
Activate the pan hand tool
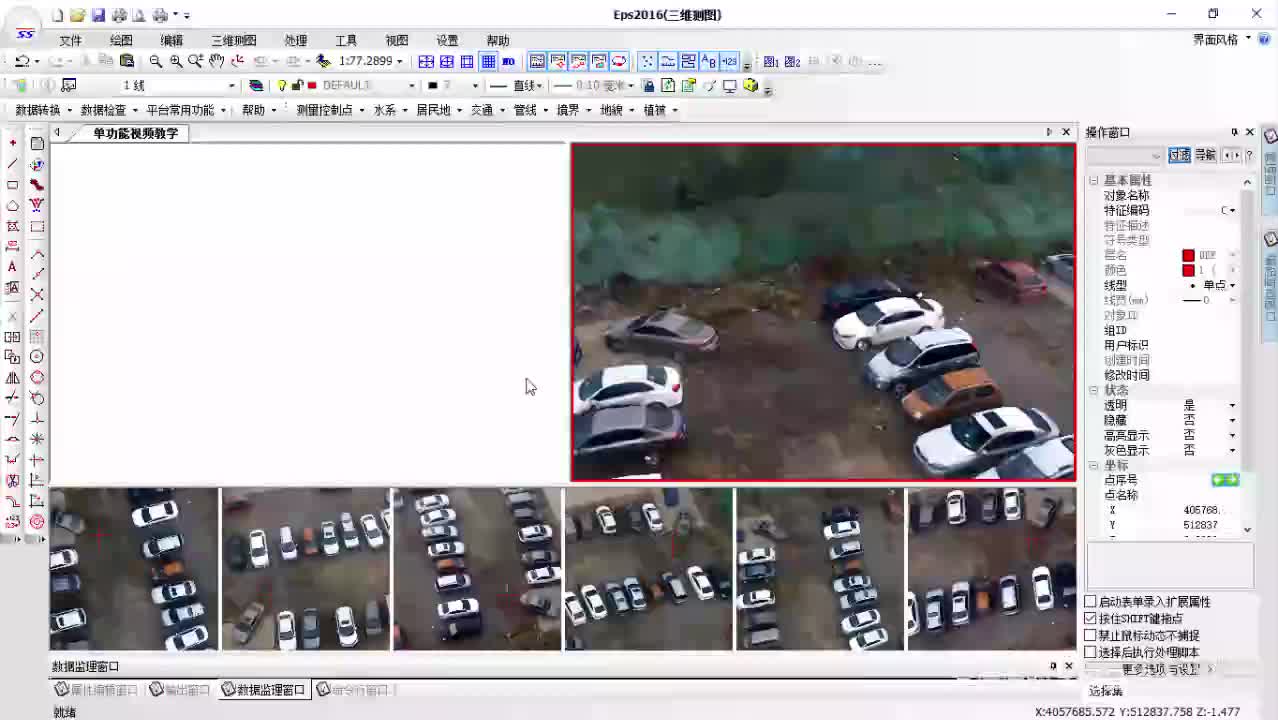coord(216,61)
